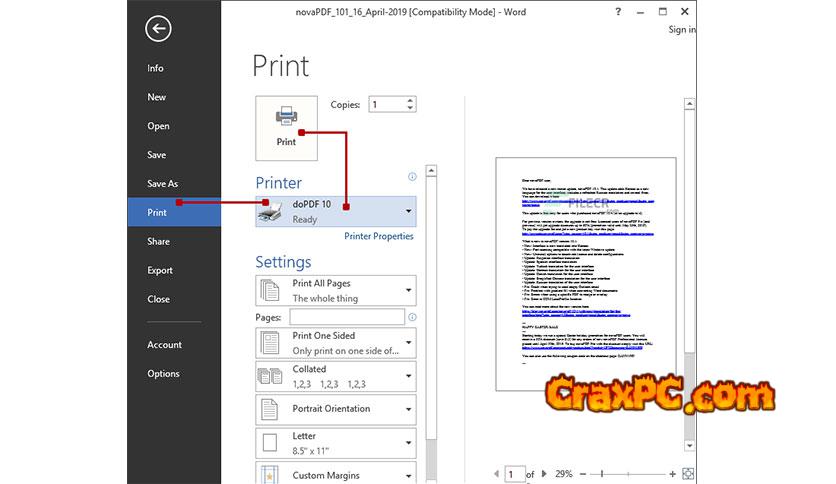The height and width of the screenshot is (484, 836).
Task: Go to Options in the sidebar
Action: pyautogui.click(x=163, y=374)
